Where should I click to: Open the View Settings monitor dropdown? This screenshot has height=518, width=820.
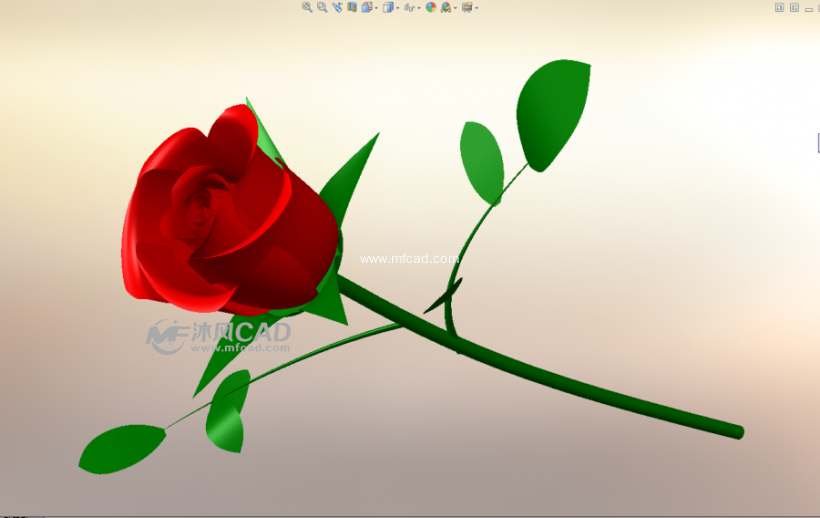(476, 8)
